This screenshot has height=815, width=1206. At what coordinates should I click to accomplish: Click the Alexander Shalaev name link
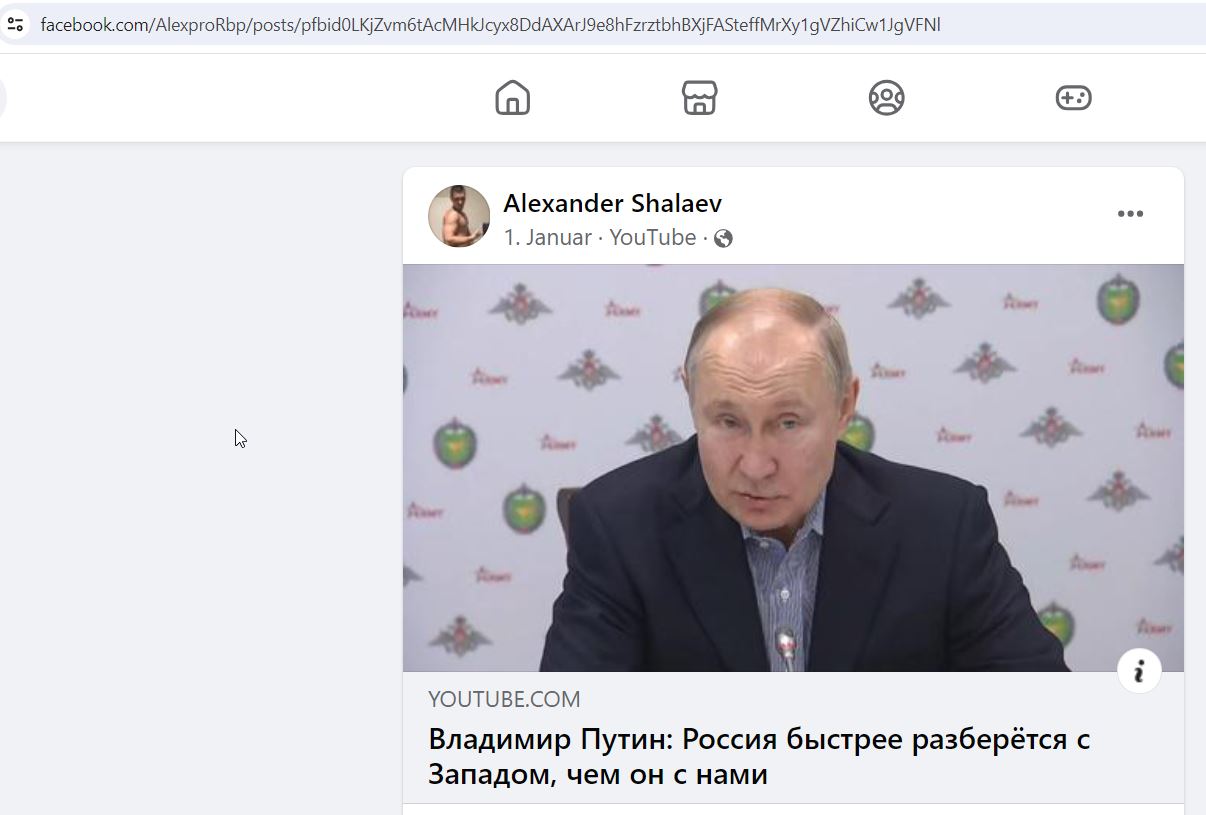(x=612, y=203)
